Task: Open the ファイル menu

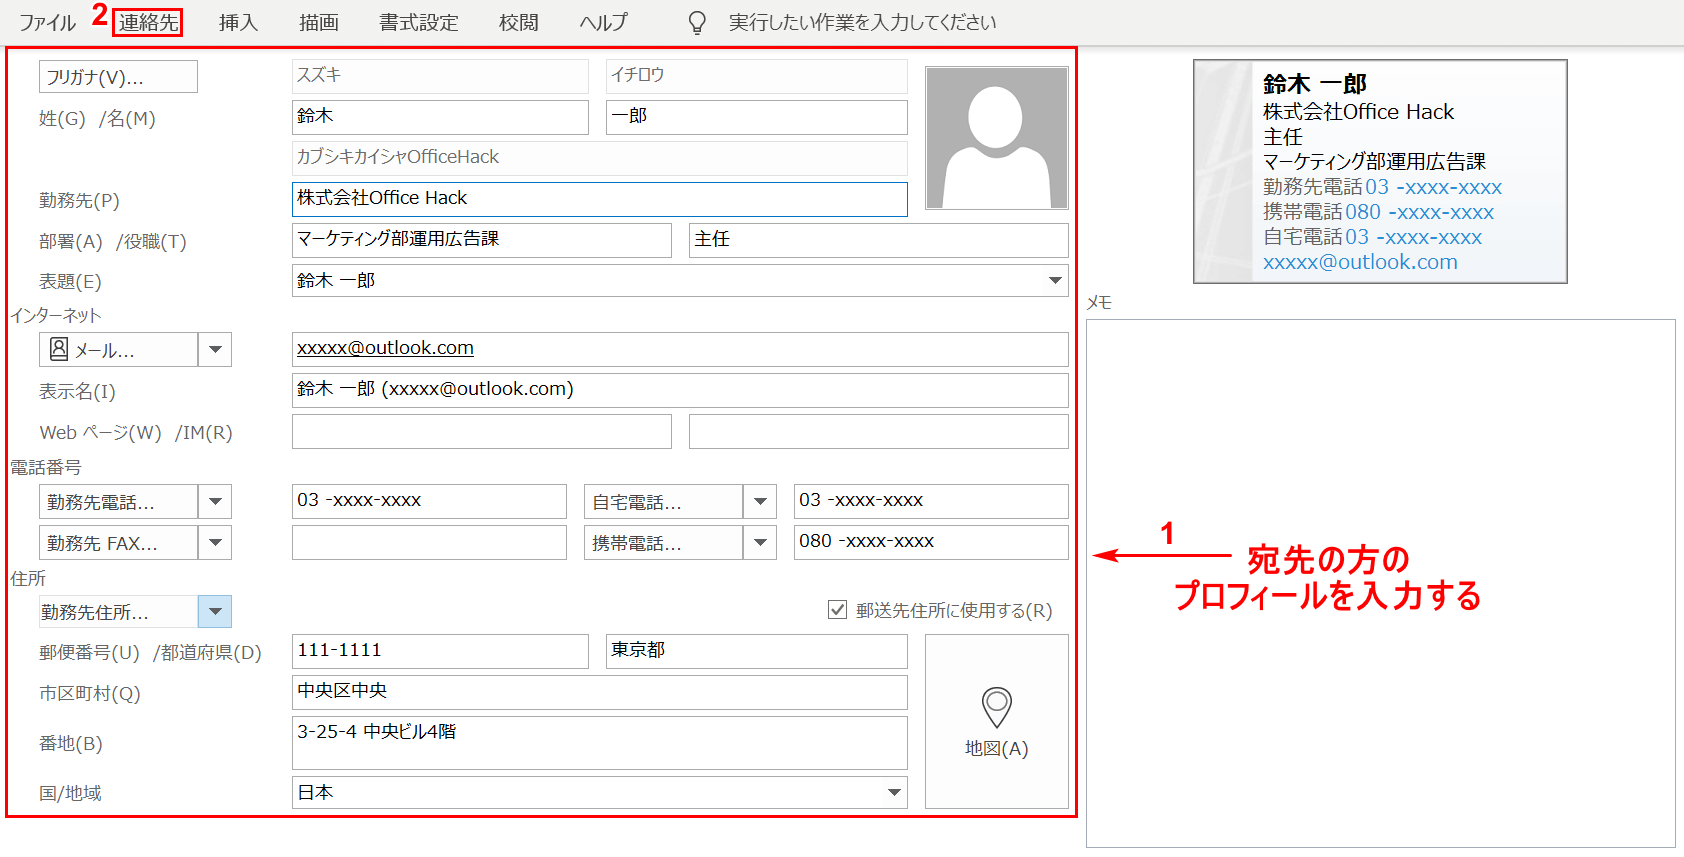Action: pos(47,22)
